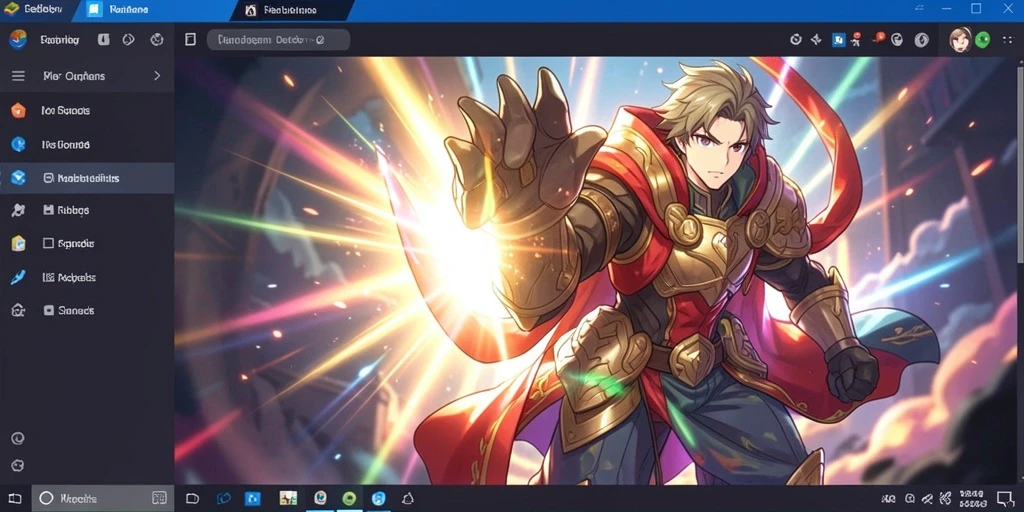Click the diamond icon in the top toolbar
This screenshot has width=1024, height=512.
click(x=129, y=39)
